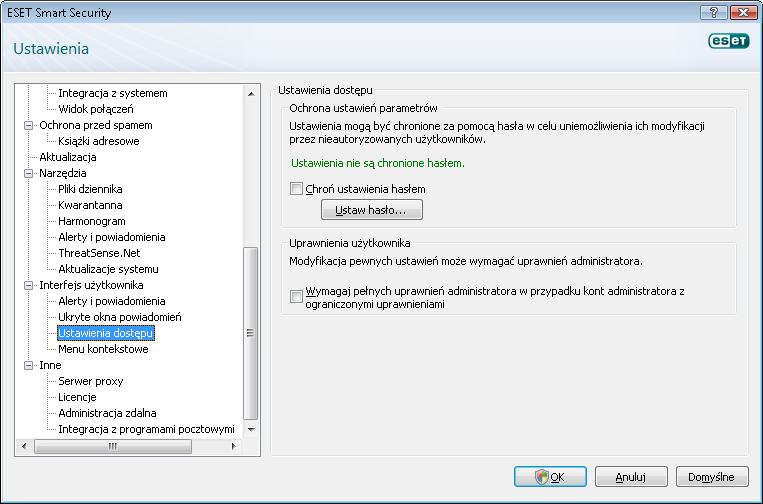Click tree horizontal scrollbar left arrow
763x504 pixels.
[x=24, y=446]
